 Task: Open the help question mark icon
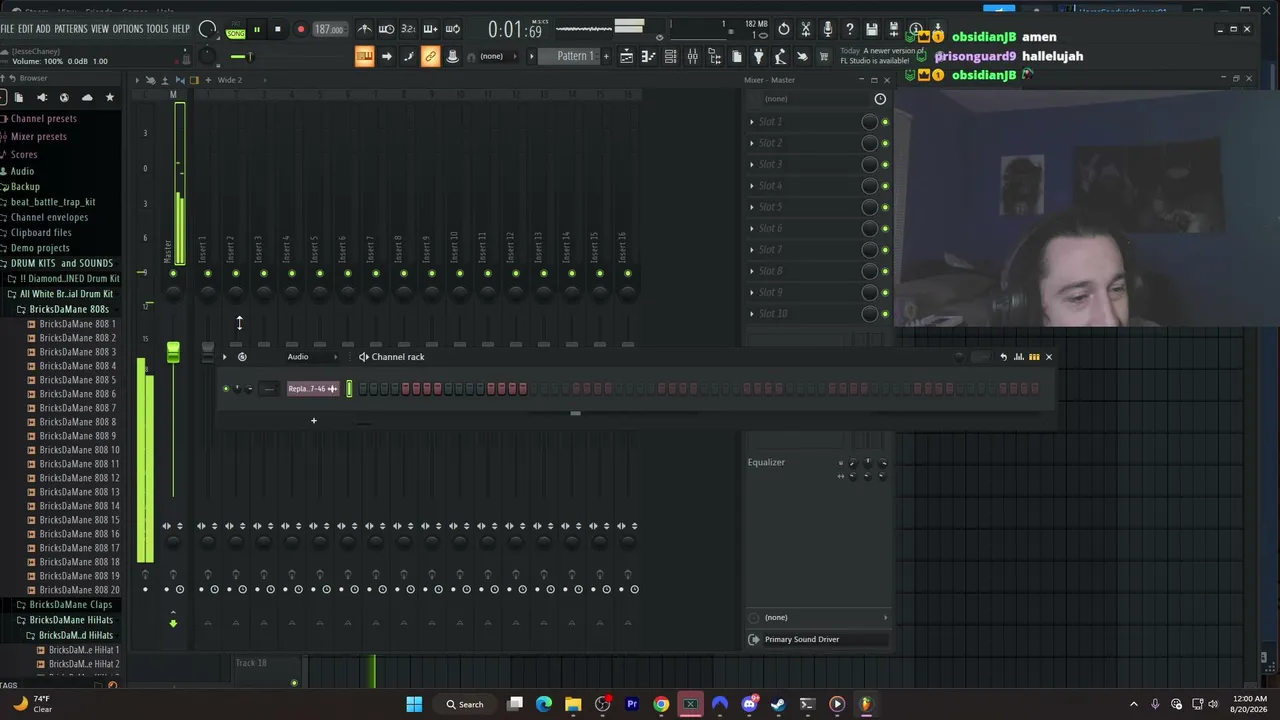point(850,29)
